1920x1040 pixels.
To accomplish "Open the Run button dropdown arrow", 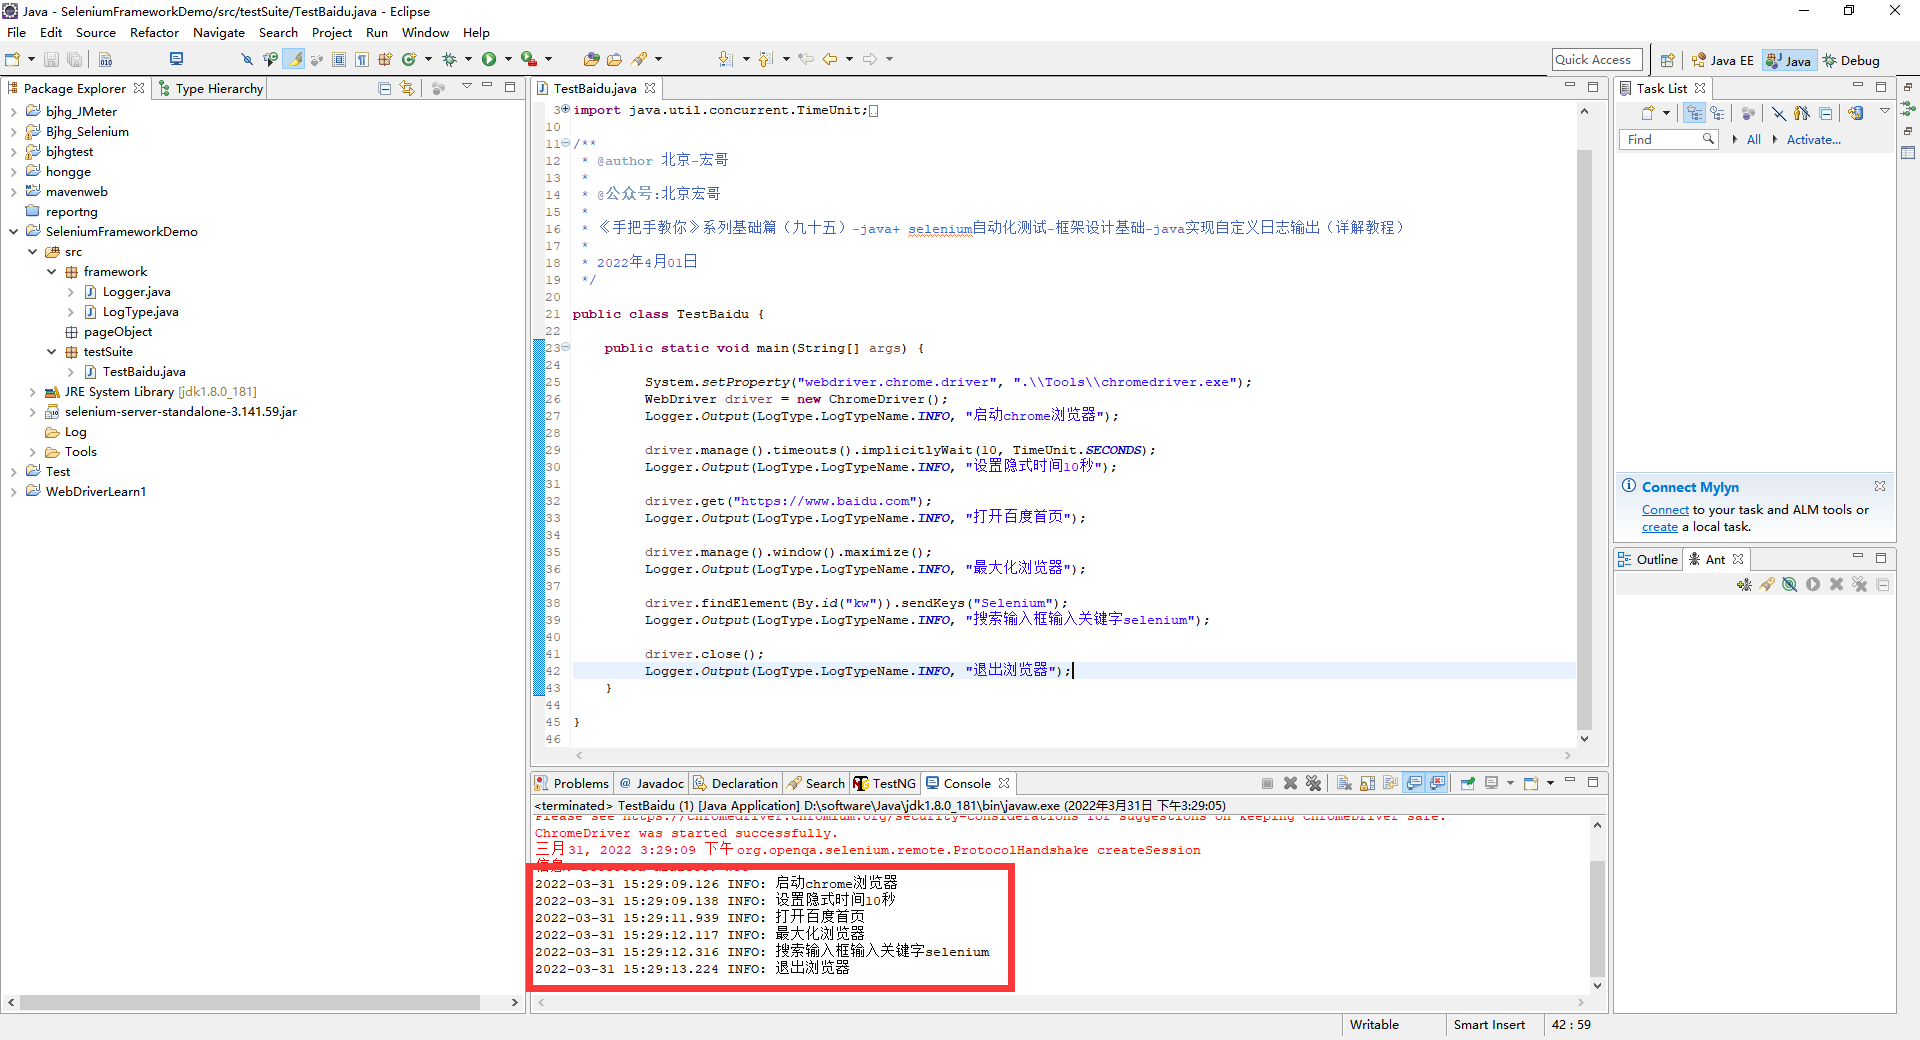I will (508, 60).
